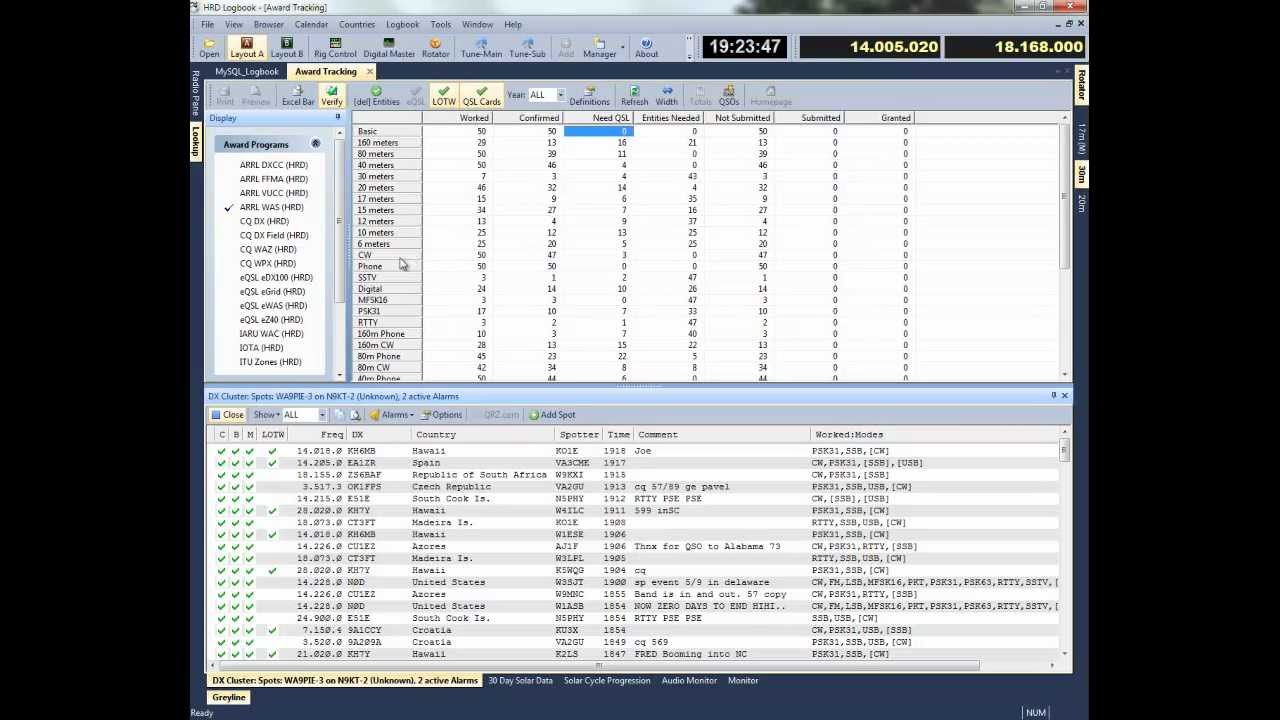Open the Greyline tab
Viewport: 1280px width, 720px height.
229,697
